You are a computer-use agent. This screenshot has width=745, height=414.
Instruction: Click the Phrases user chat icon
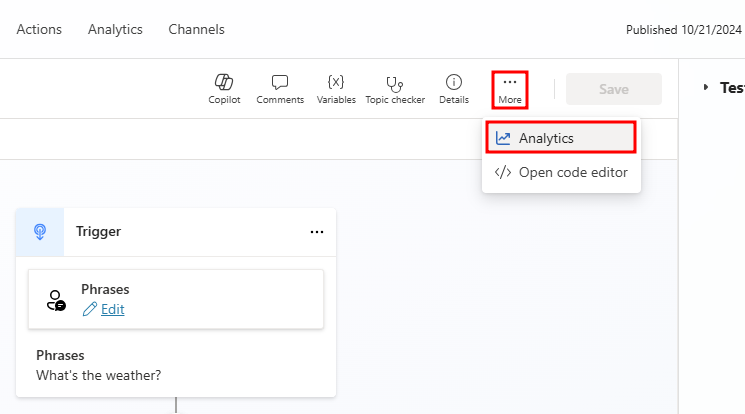[x=56, y=300]
